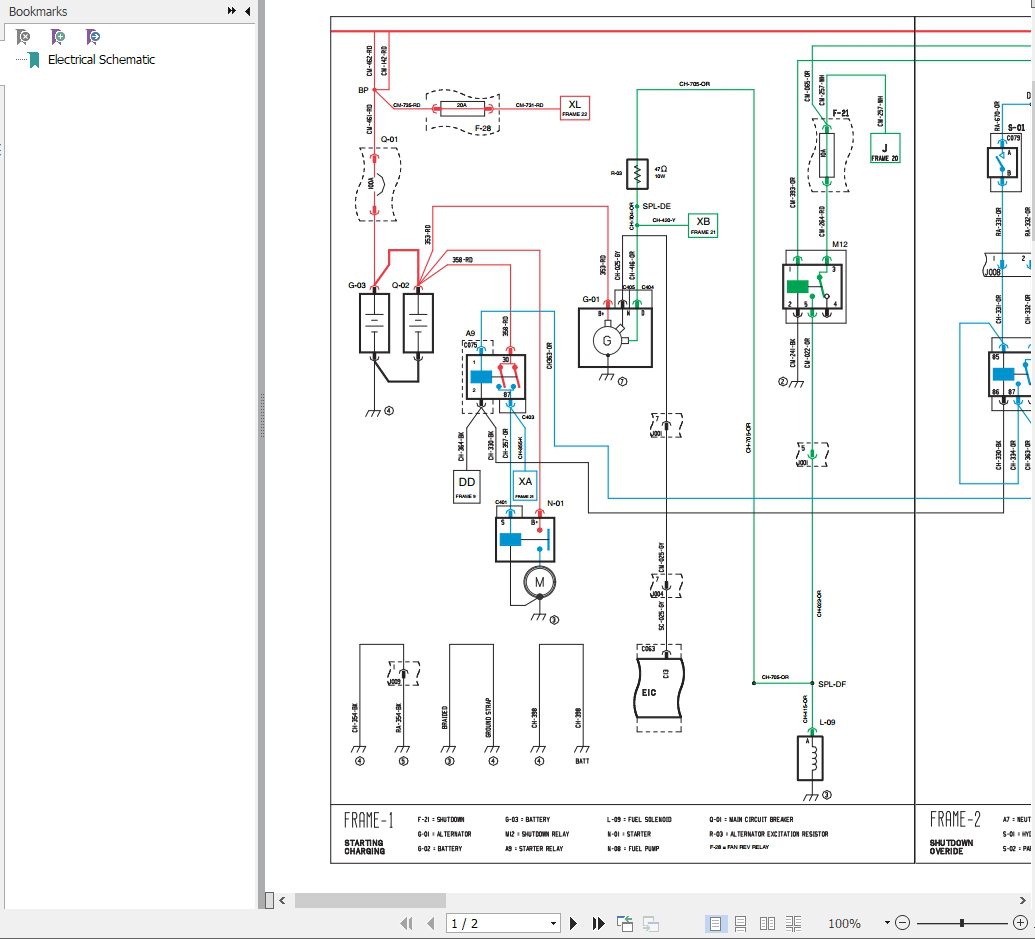The image size is (1035, 939).
Task: Go to the next page
Action: [x=574, y=923]
